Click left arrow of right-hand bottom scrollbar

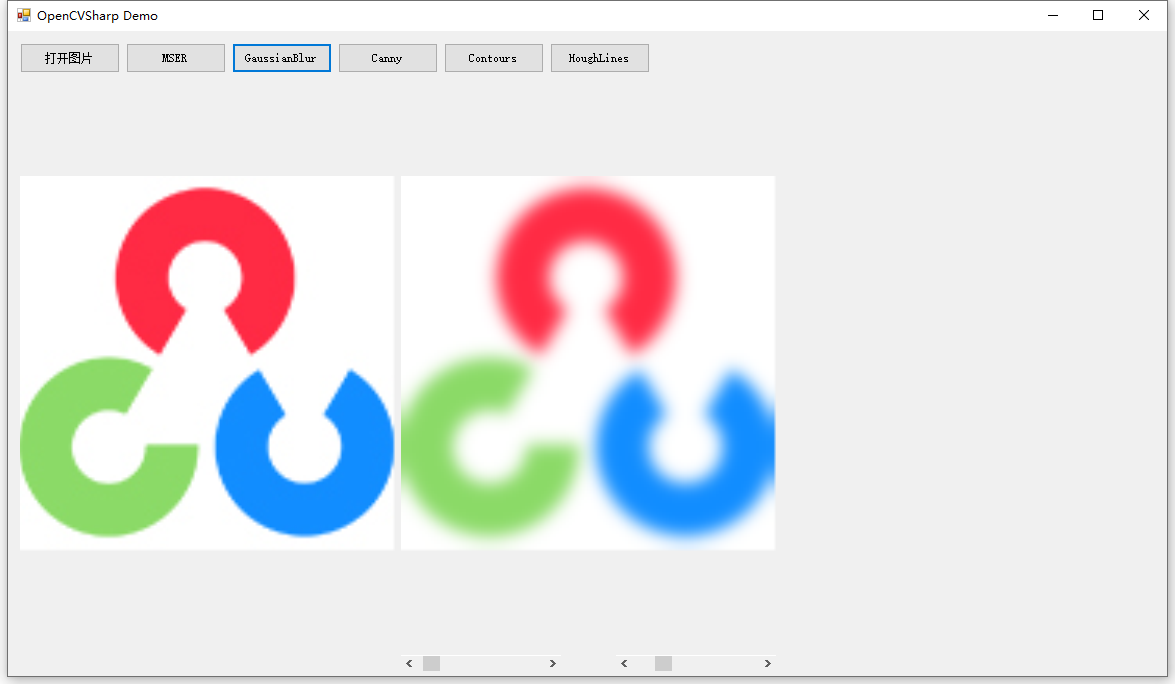[624, 663]
